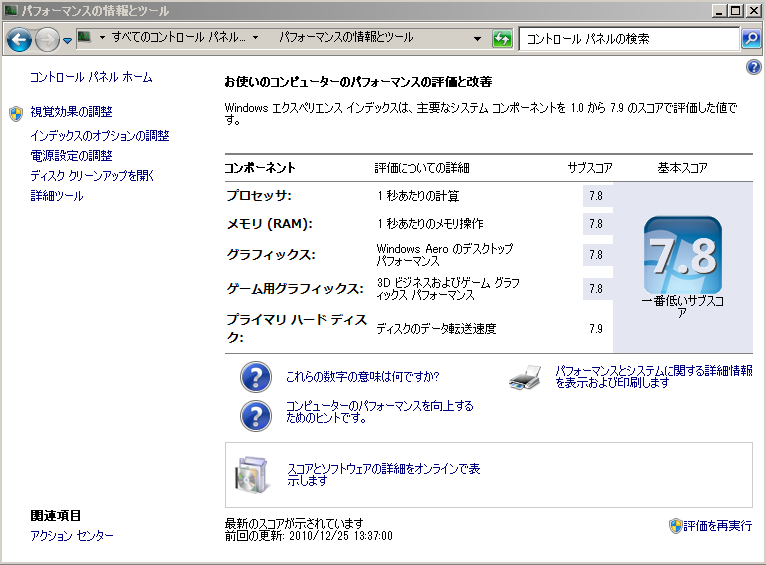Viewport: 766px width, 565px height.
Task: Open コンピューターのパフォーマンスを向上する hints link
Action: click(x=380, y=412)
